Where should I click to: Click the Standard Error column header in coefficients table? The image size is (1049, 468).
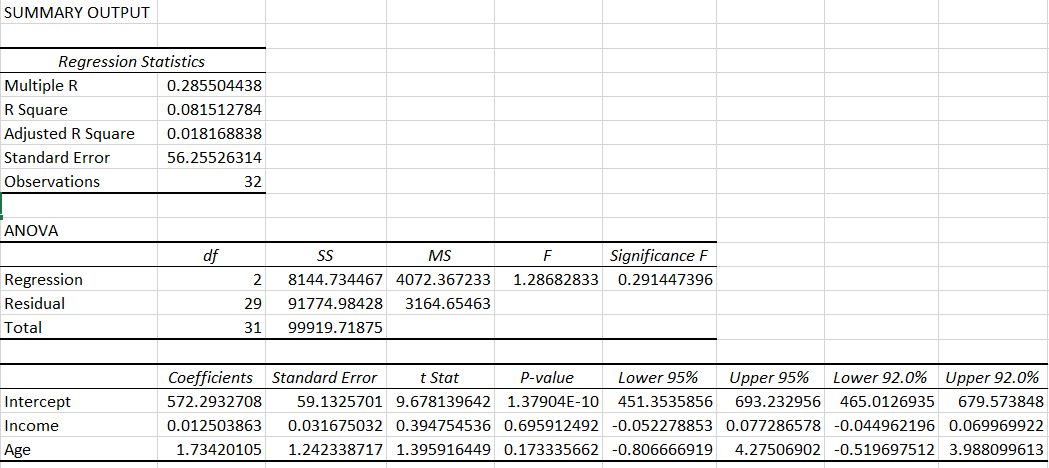[x=326, y=377]
